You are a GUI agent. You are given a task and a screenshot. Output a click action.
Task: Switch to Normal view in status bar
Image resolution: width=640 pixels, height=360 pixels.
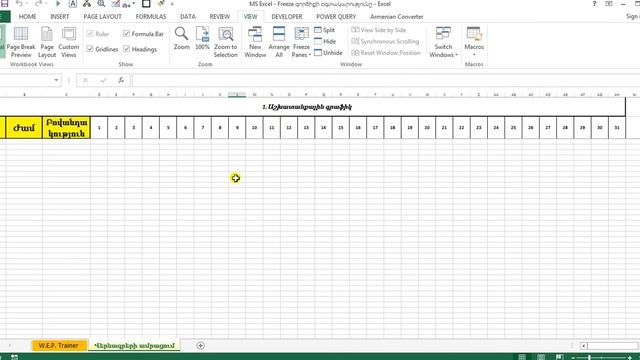[x=522, y=357]
